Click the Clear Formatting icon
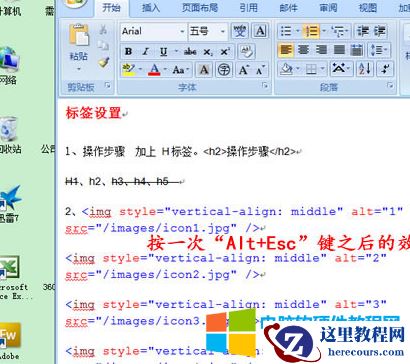 pos(247,51)
